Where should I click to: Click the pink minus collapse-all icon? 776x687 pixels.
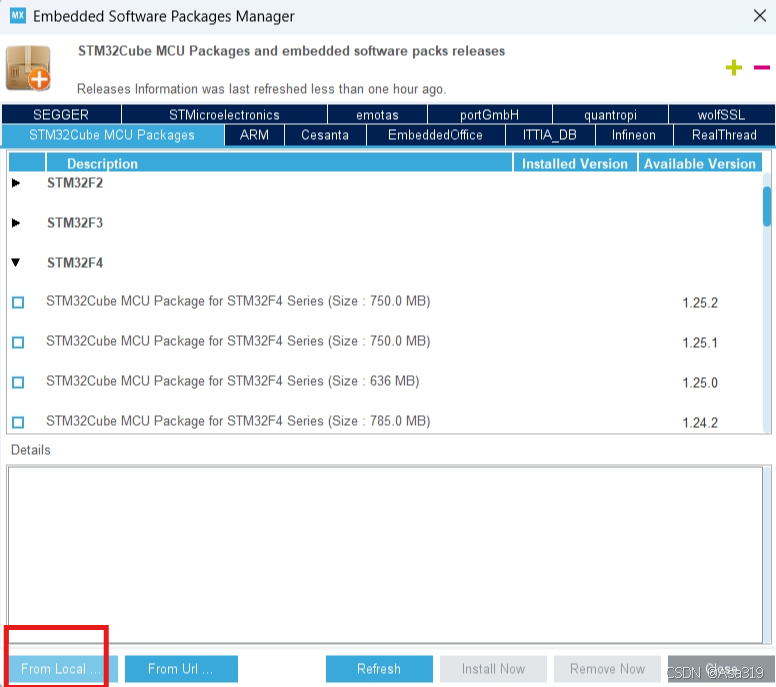(762, 67)
